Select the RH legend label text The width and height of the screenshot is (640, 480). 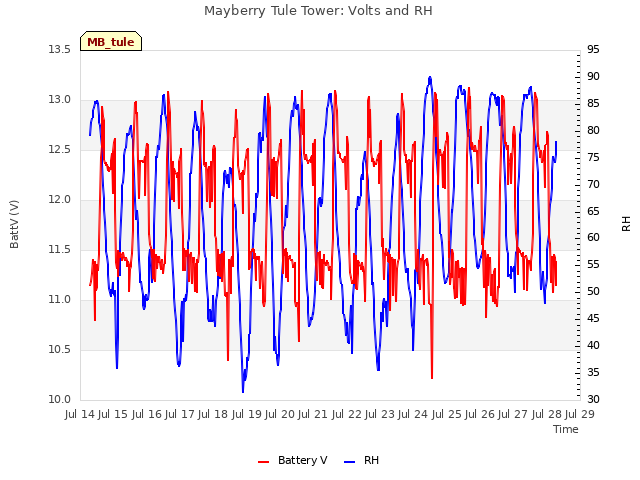(x=371, y=460)
